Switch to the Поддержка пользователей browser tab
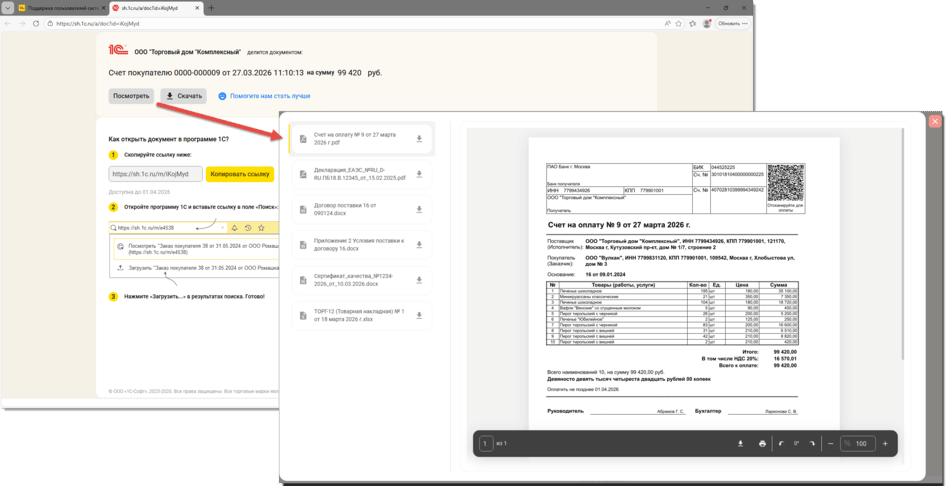Screen dimensions: 950x486 (62, 8)
